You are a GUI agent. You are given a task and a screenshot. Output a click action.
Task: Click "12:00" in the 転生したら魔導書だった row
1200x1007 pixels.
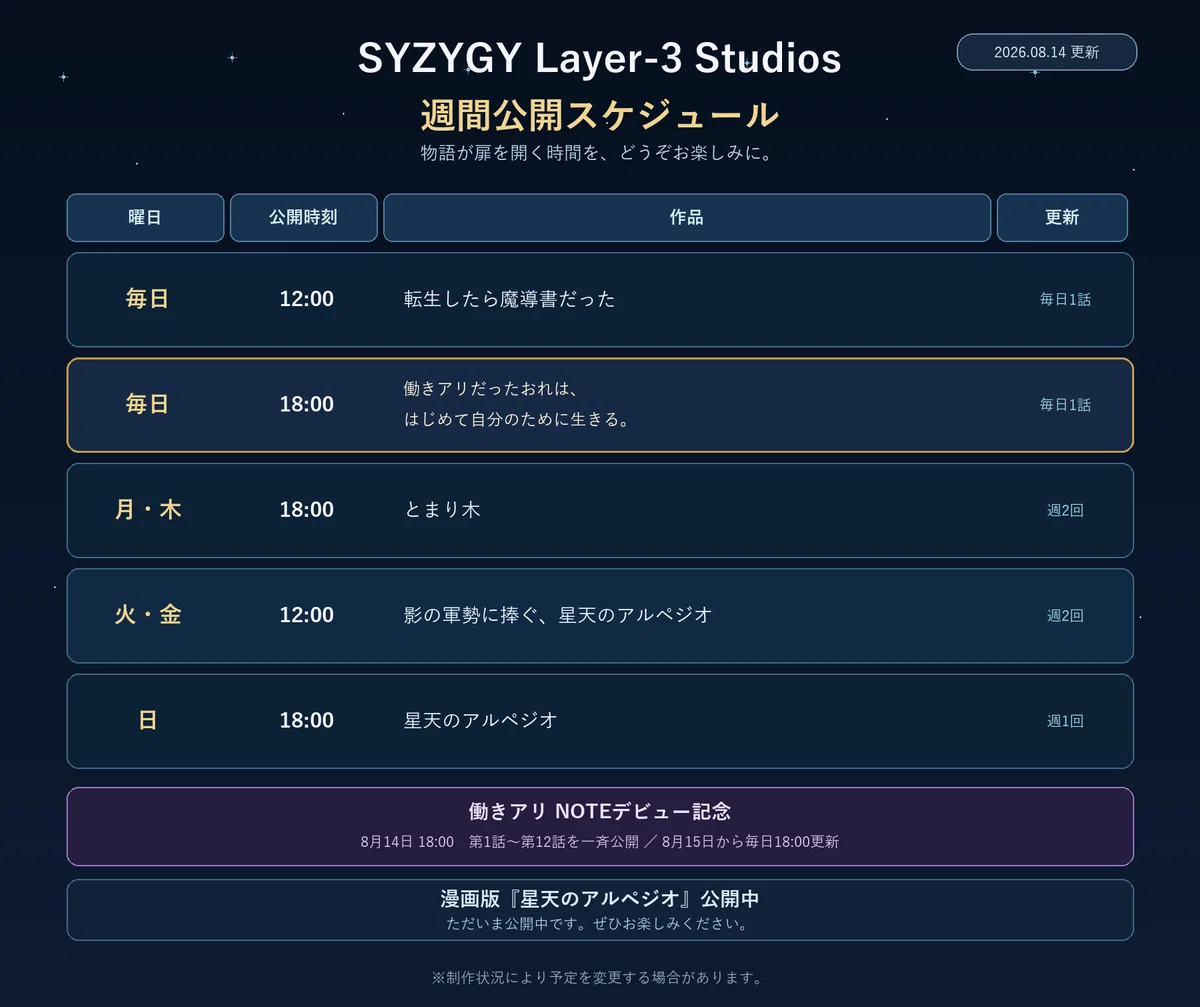(306, 299)
